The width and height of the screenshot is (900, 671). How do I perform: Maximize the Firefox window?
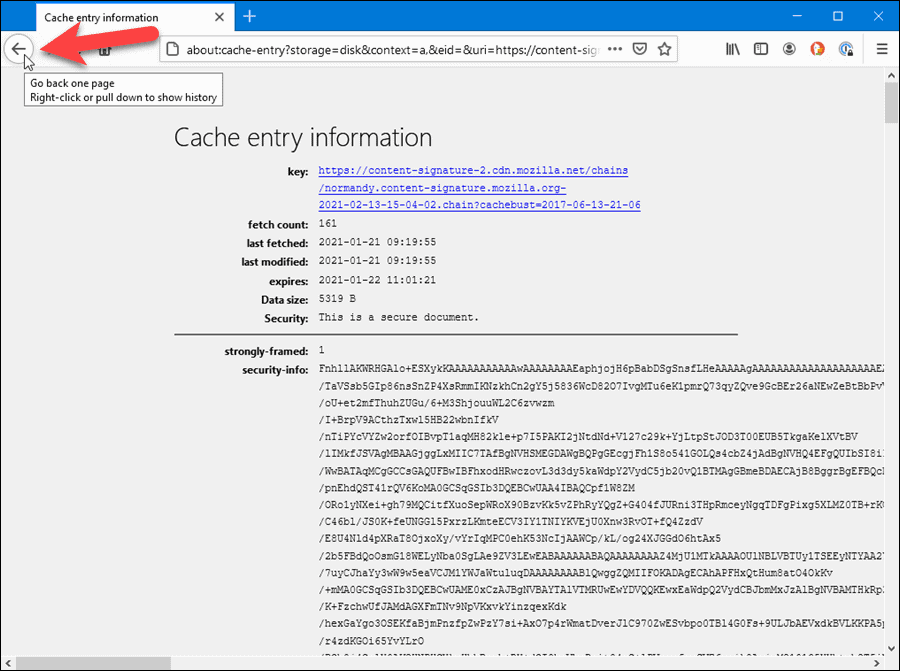click(837, 16)
